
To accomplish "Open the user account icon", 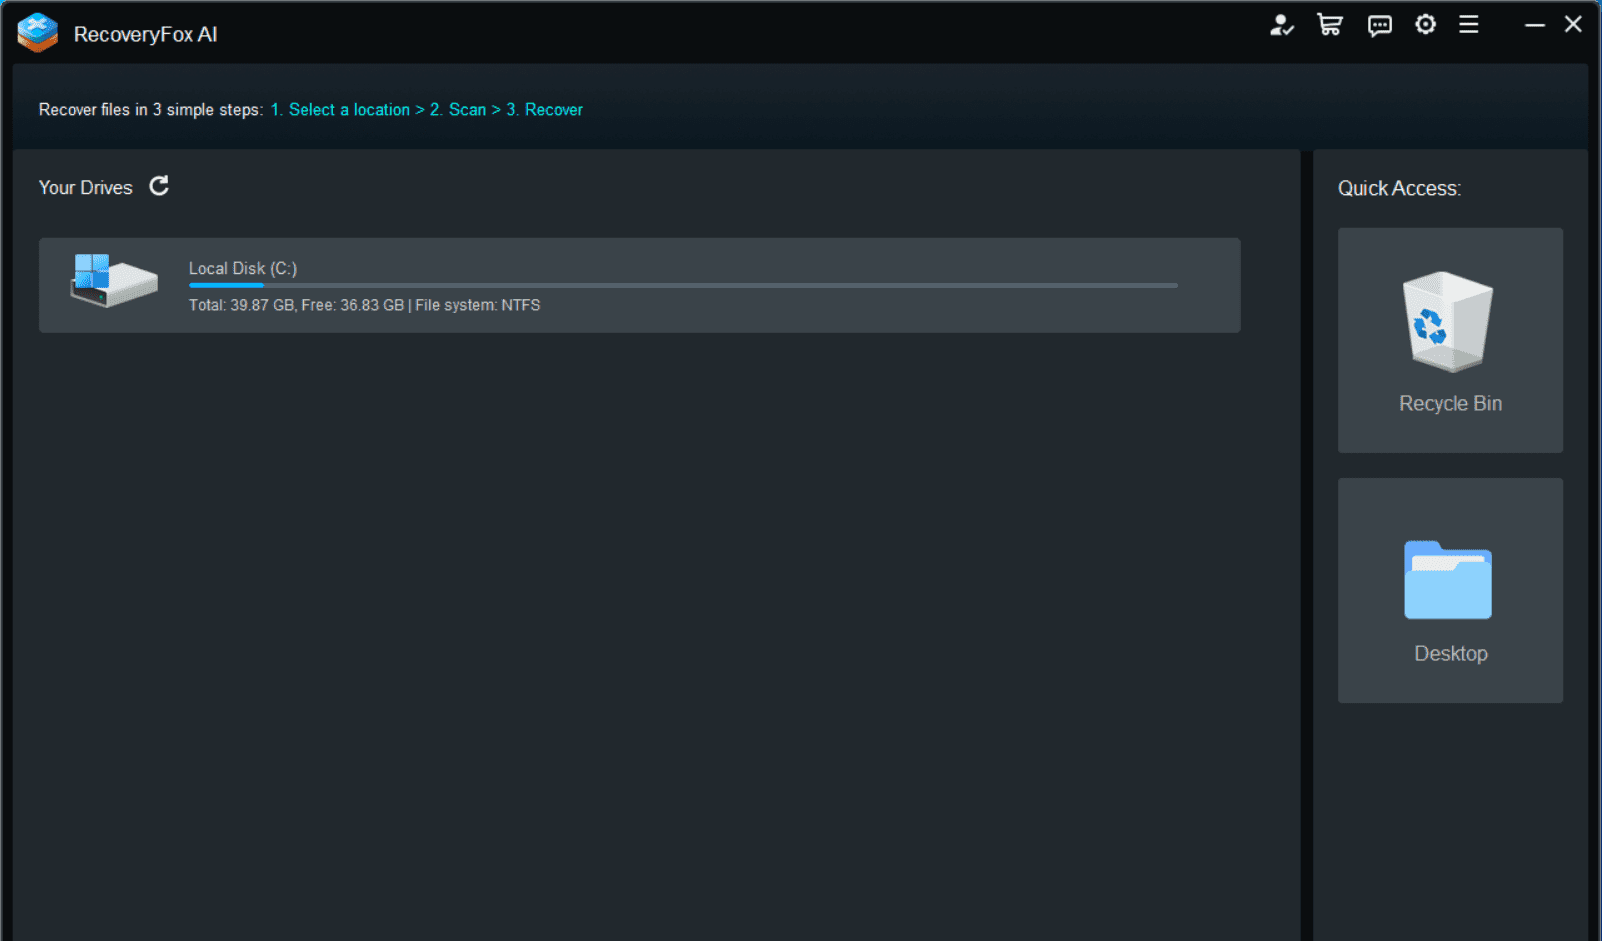I will (x=1281, y=25).
